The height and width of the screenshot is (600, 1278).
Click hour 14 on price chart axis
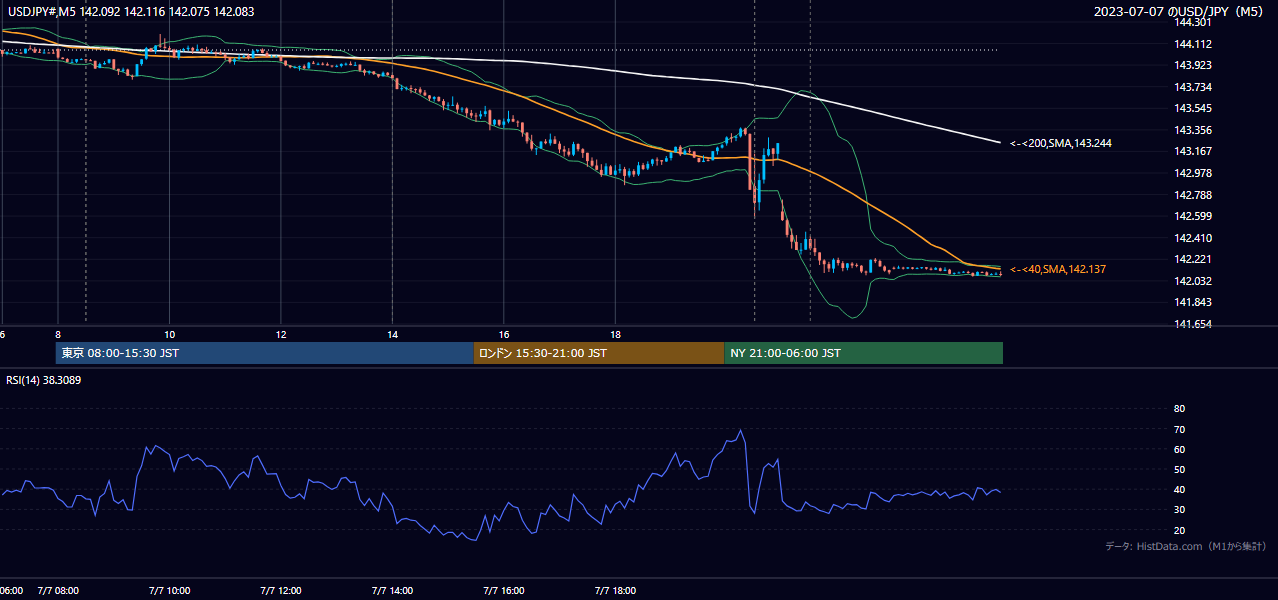pyautogui.click(x=393, y=334)
